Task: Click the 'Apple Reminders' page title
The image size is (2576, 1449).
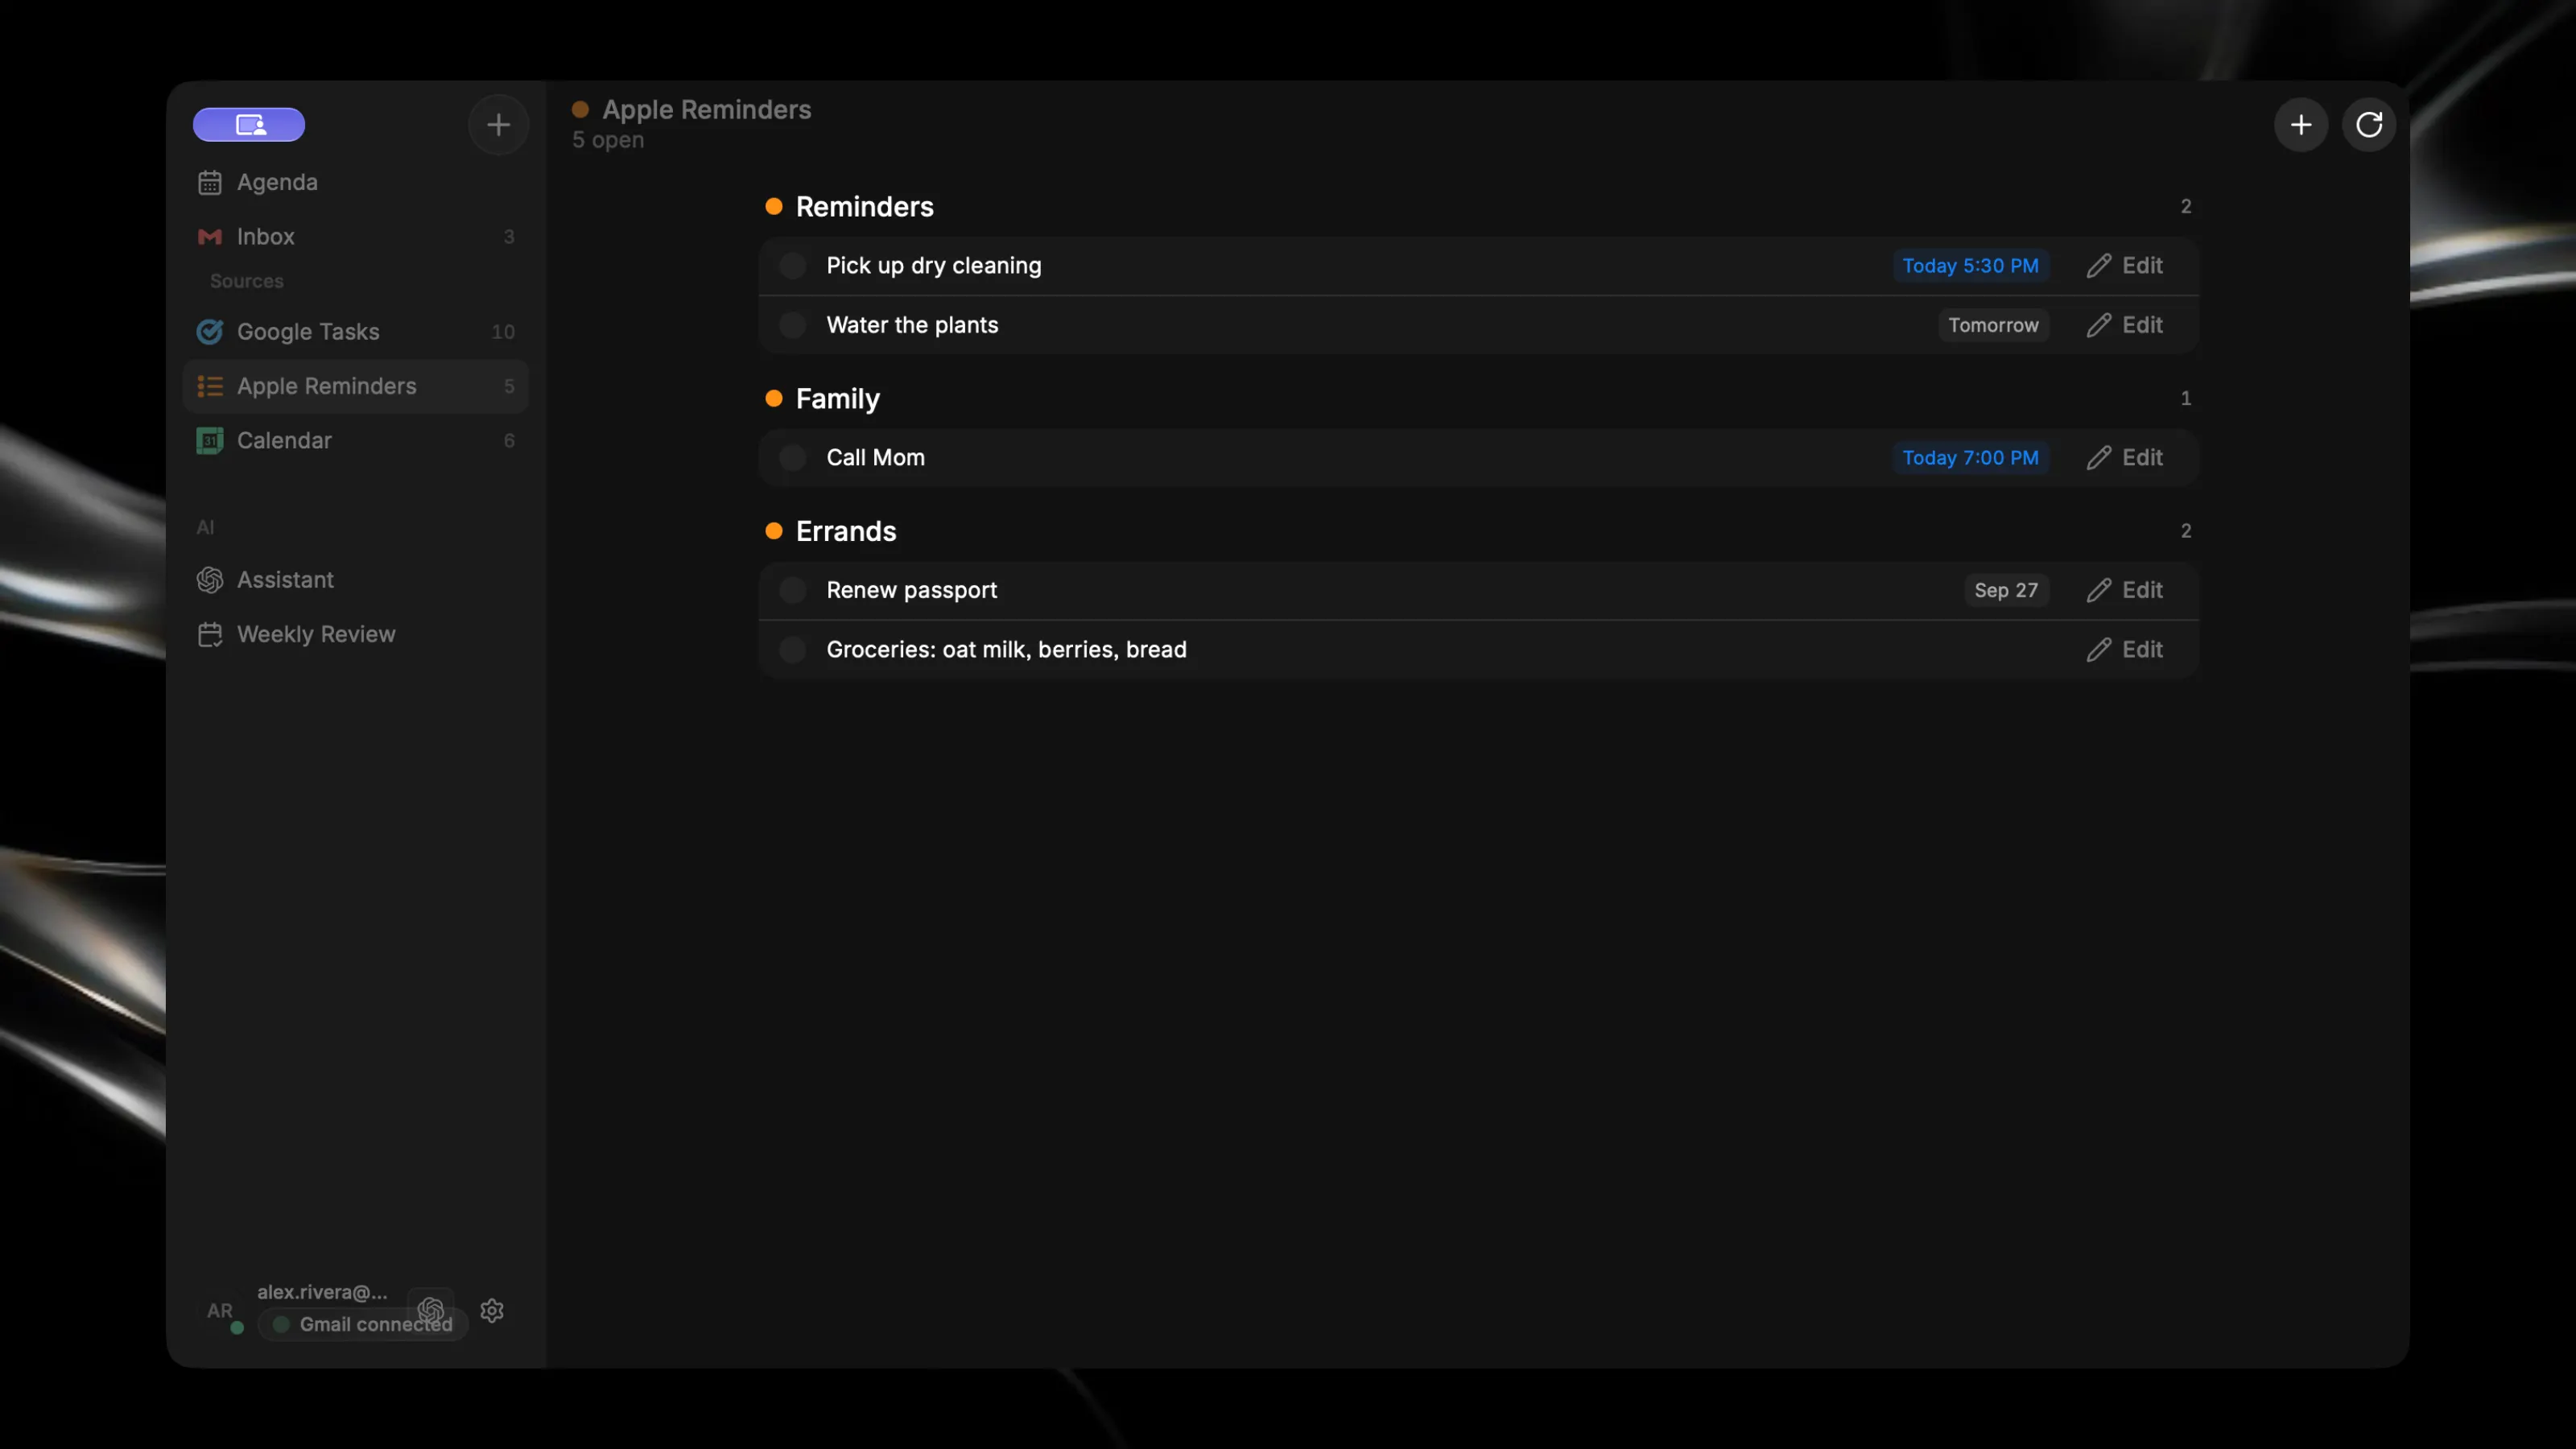Action: (x=706, y=109)
